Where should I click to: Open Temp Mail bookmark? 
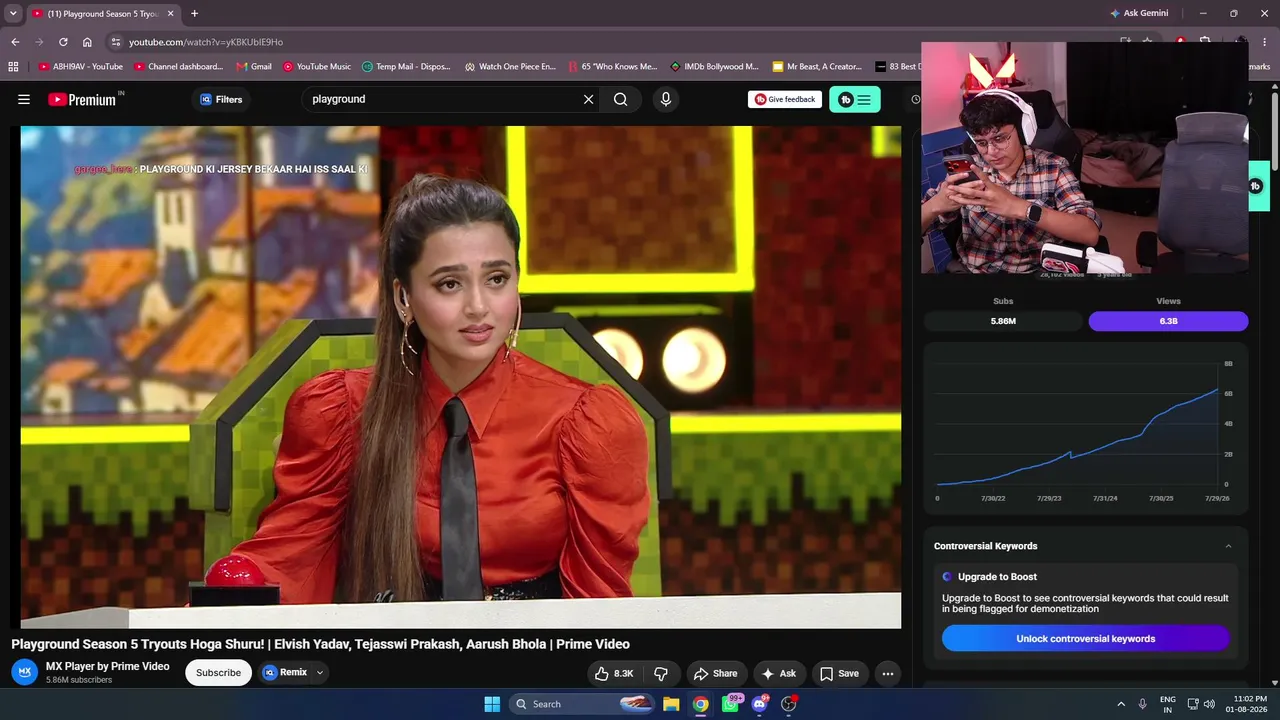click(x=407, y=66)
